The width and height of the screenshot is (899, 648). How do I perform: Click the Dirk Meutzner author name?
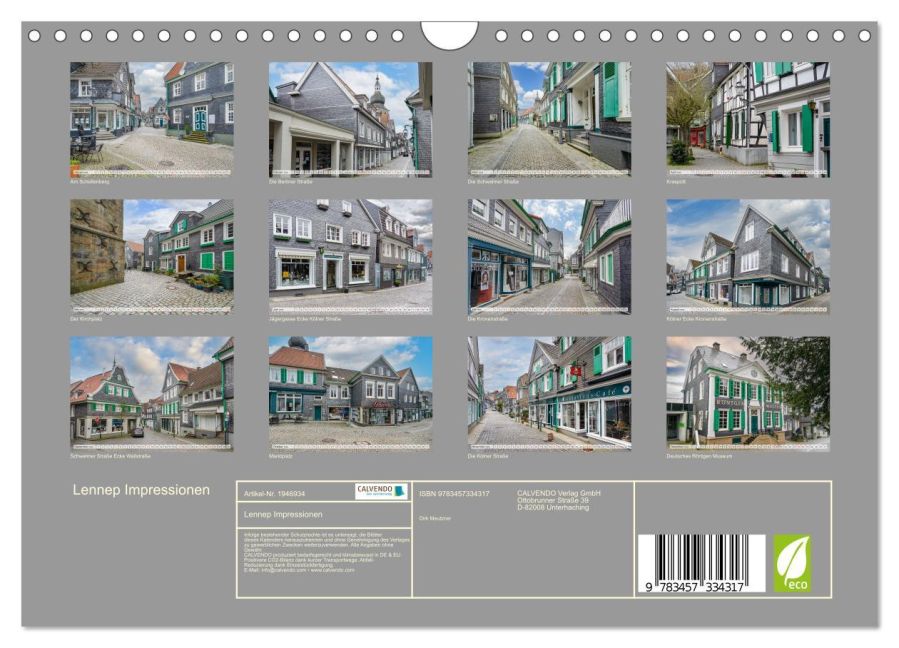point(435,518)
